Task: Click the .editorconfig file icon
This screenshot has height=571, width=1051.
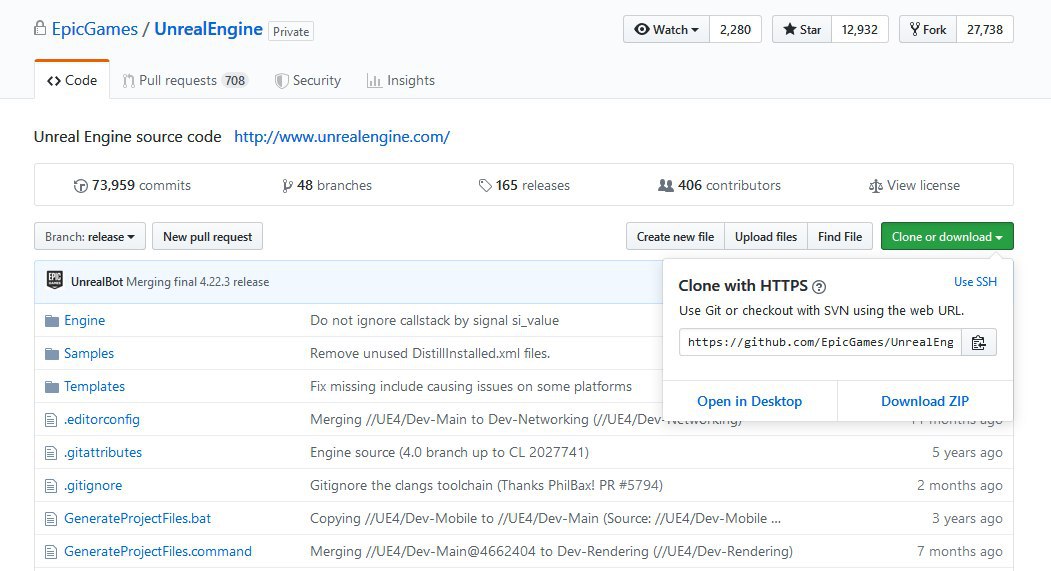Action: pyautogui.click(x=51, y=420)
